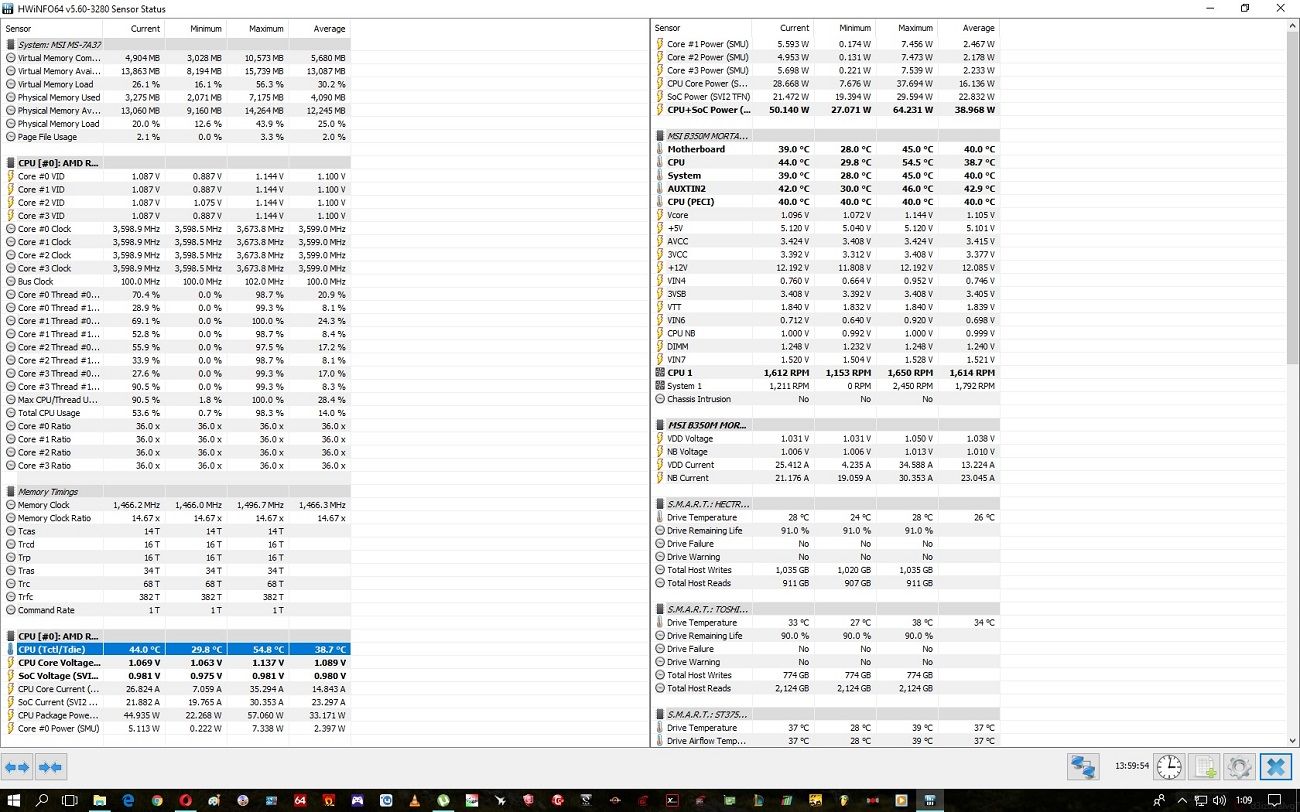
Task: Select the System: MSI MS-7A37 group header
Action: point(176,44)
